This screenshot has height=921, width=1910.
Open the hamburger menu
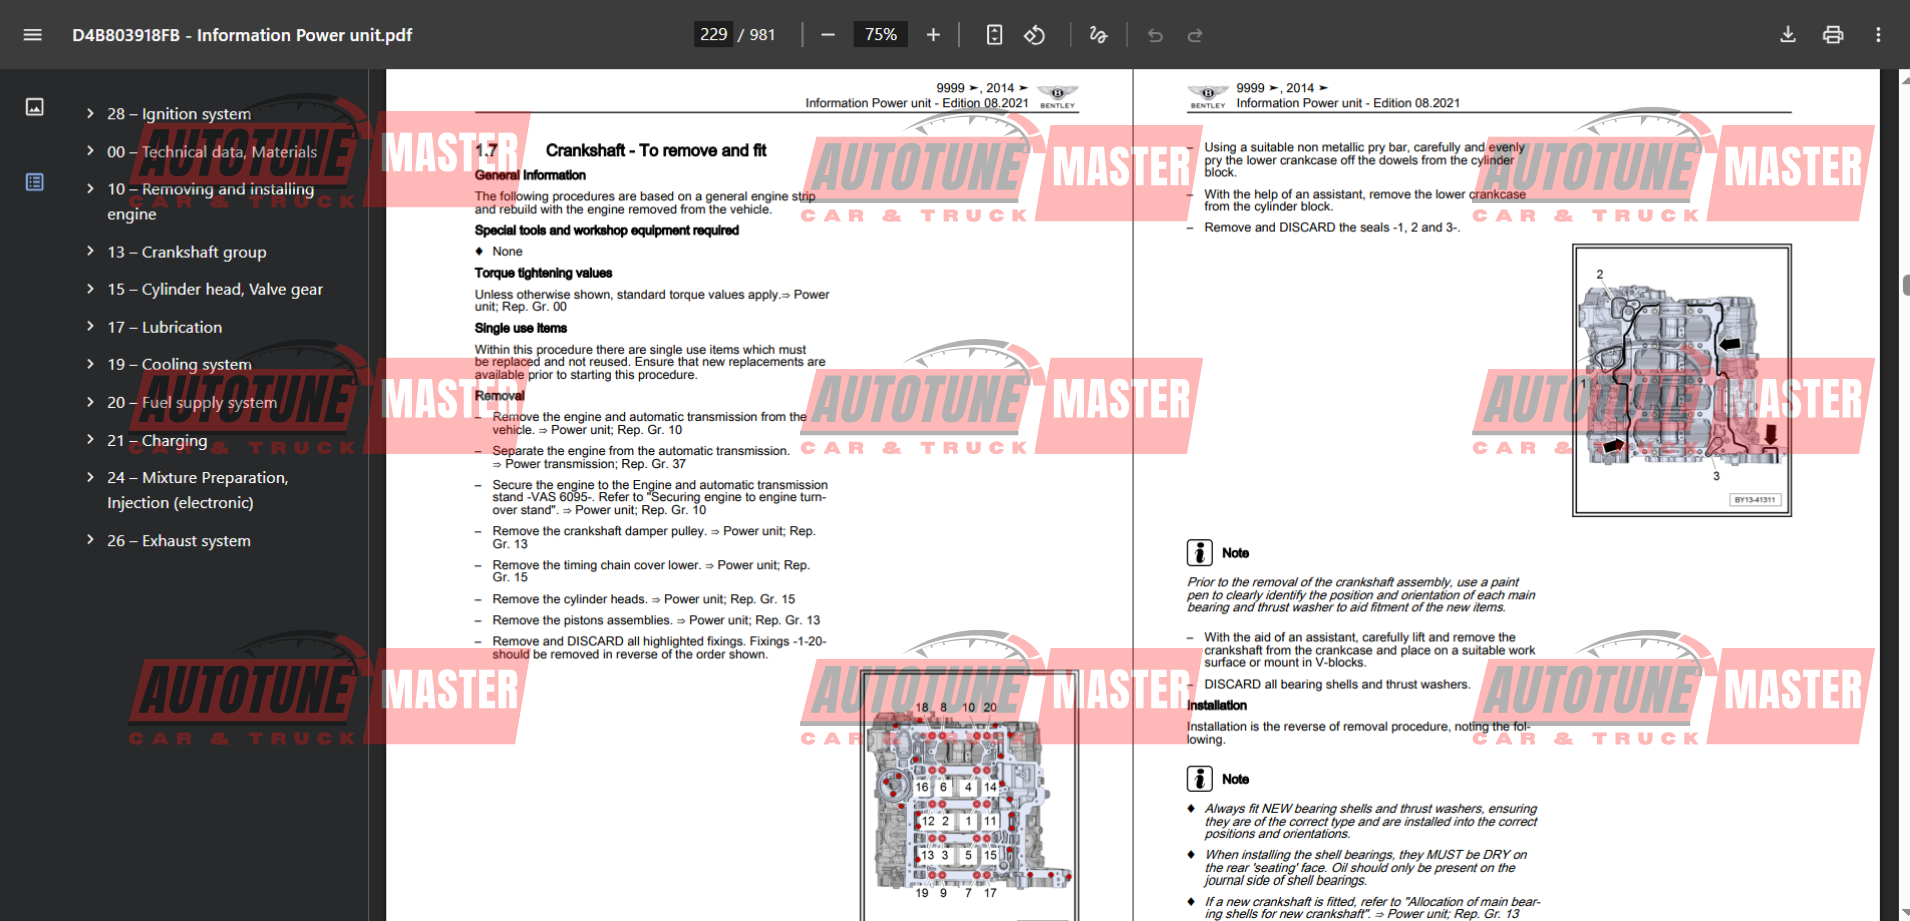[32, 34]
